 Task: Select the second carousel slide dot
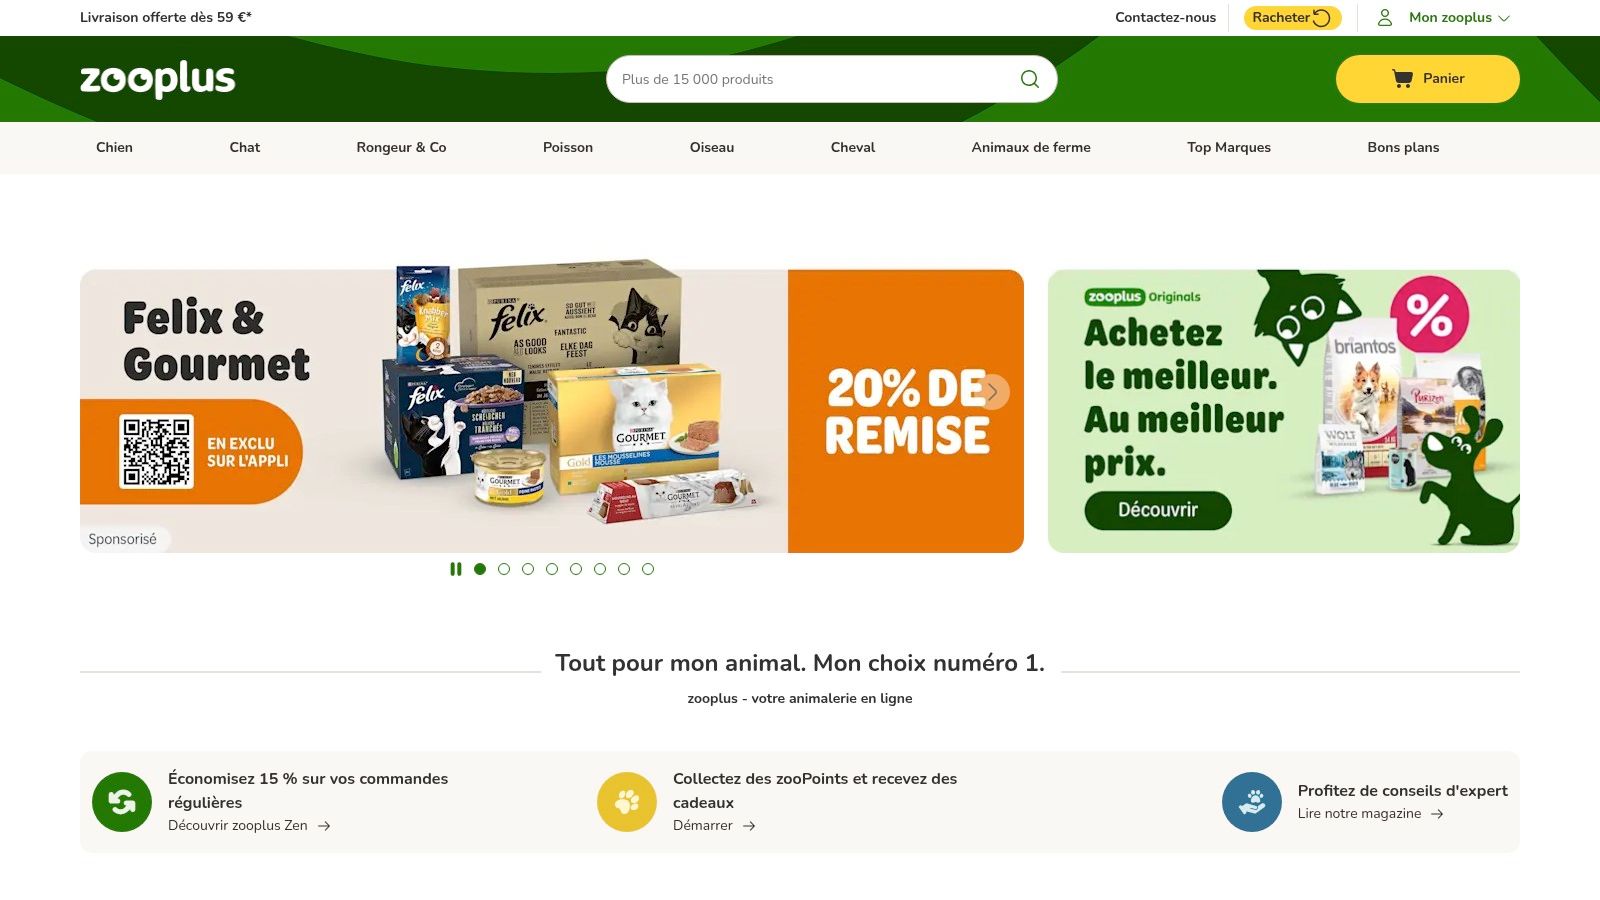point(504,569)
